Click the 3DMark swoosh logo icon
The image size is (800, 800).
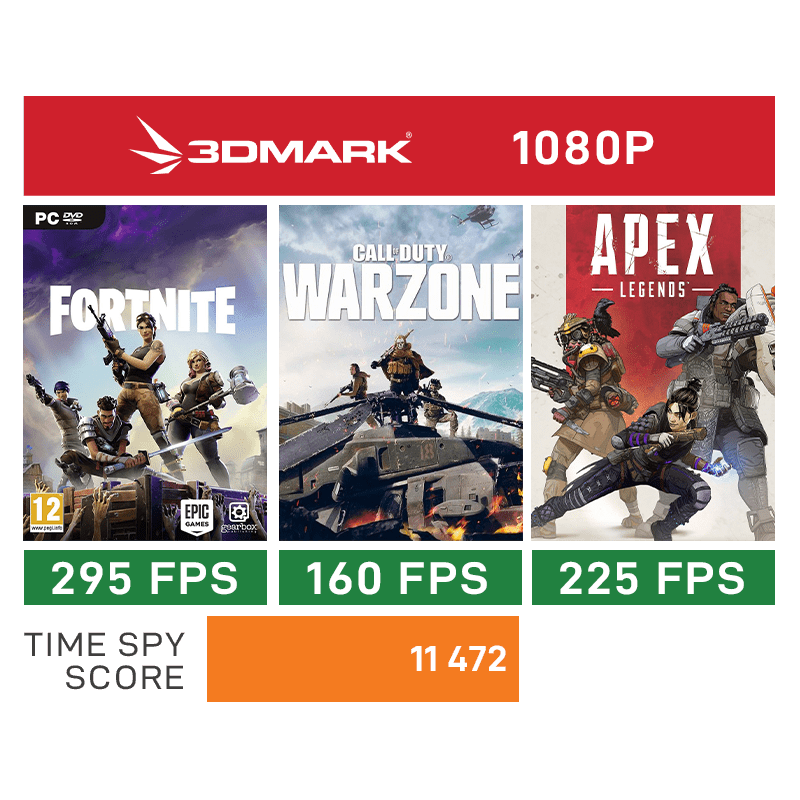click(156, 145)
